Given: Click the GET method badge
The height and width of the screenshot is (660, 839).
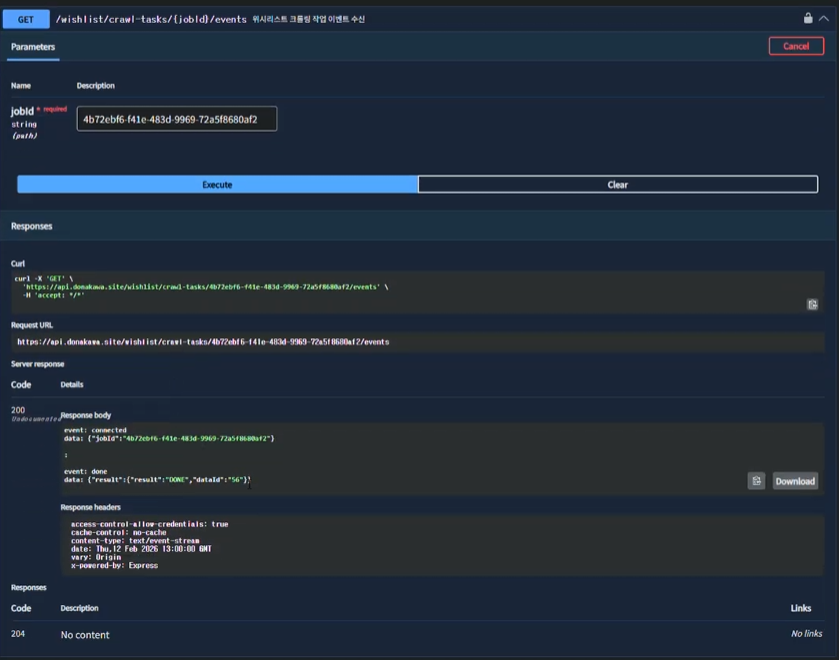Looking at the screenshot, I should point(25,18).
